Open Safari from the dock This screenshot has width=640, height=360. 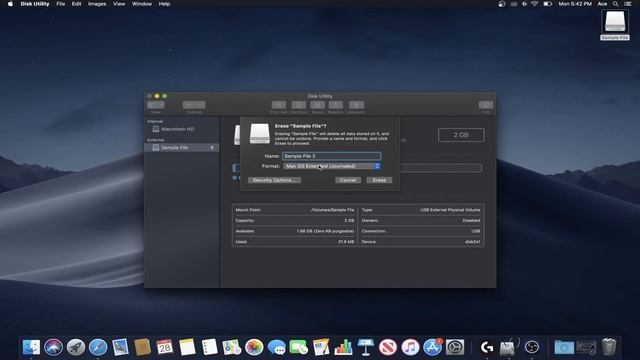point(98,347)
